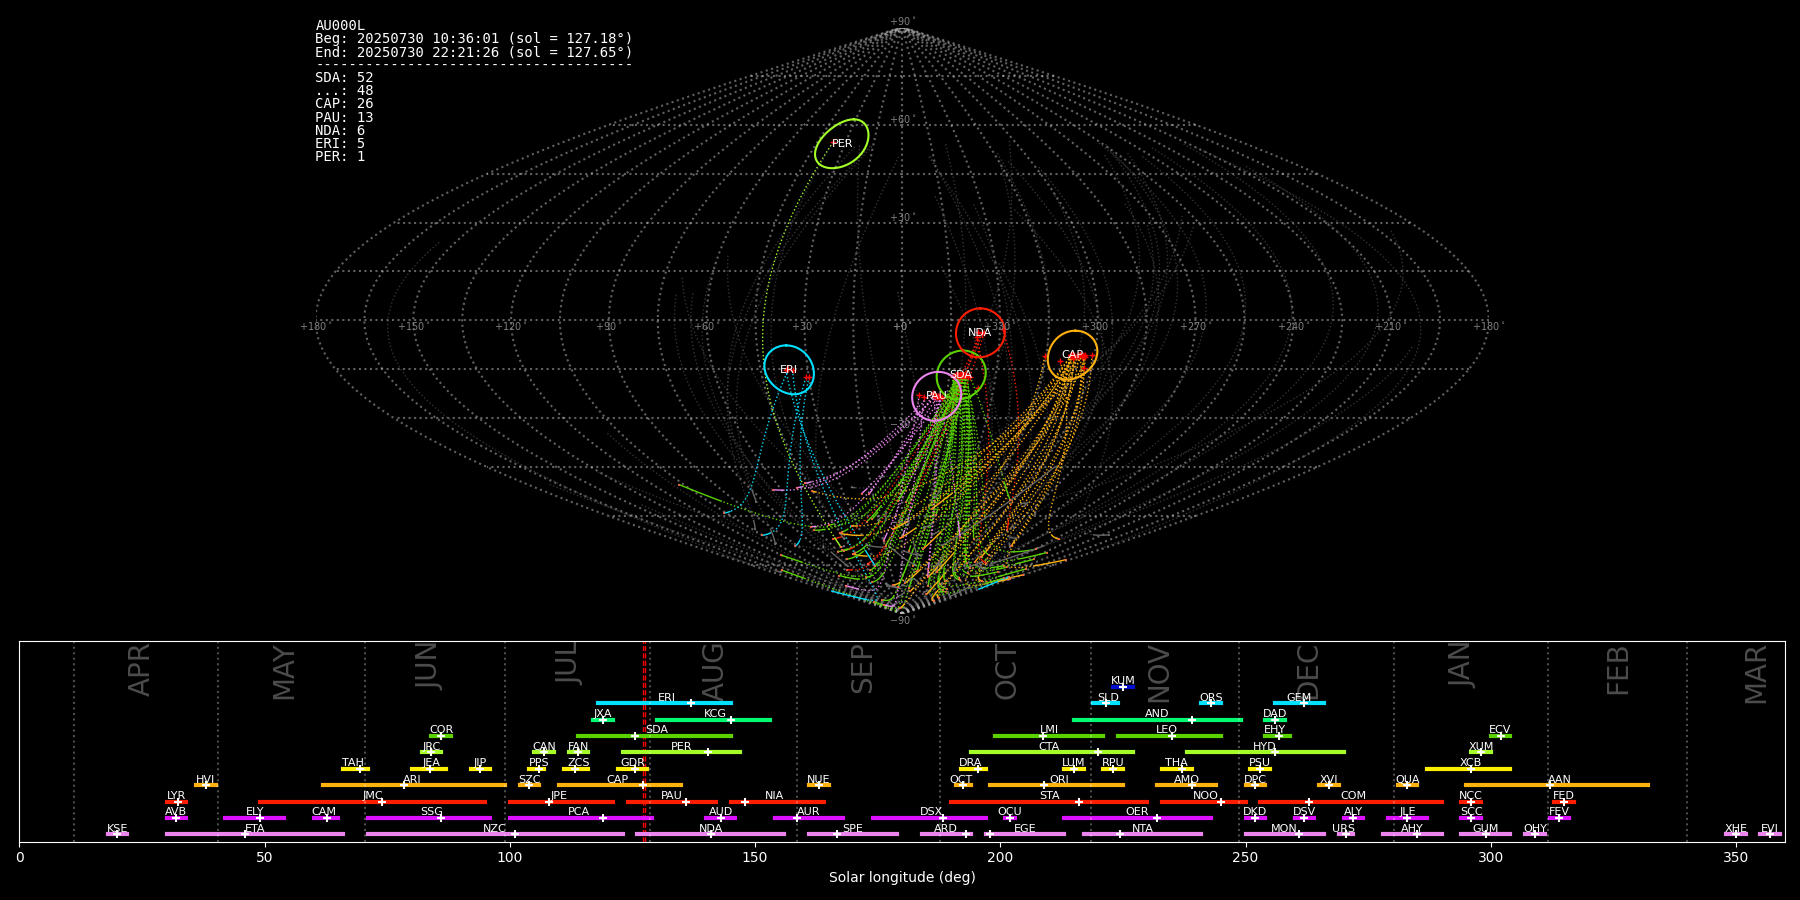Screen dimensions: 1800x900
Task: Select the '...: 48' sporadic count entry
Action: pyautogui.click(x=344, y=91)
